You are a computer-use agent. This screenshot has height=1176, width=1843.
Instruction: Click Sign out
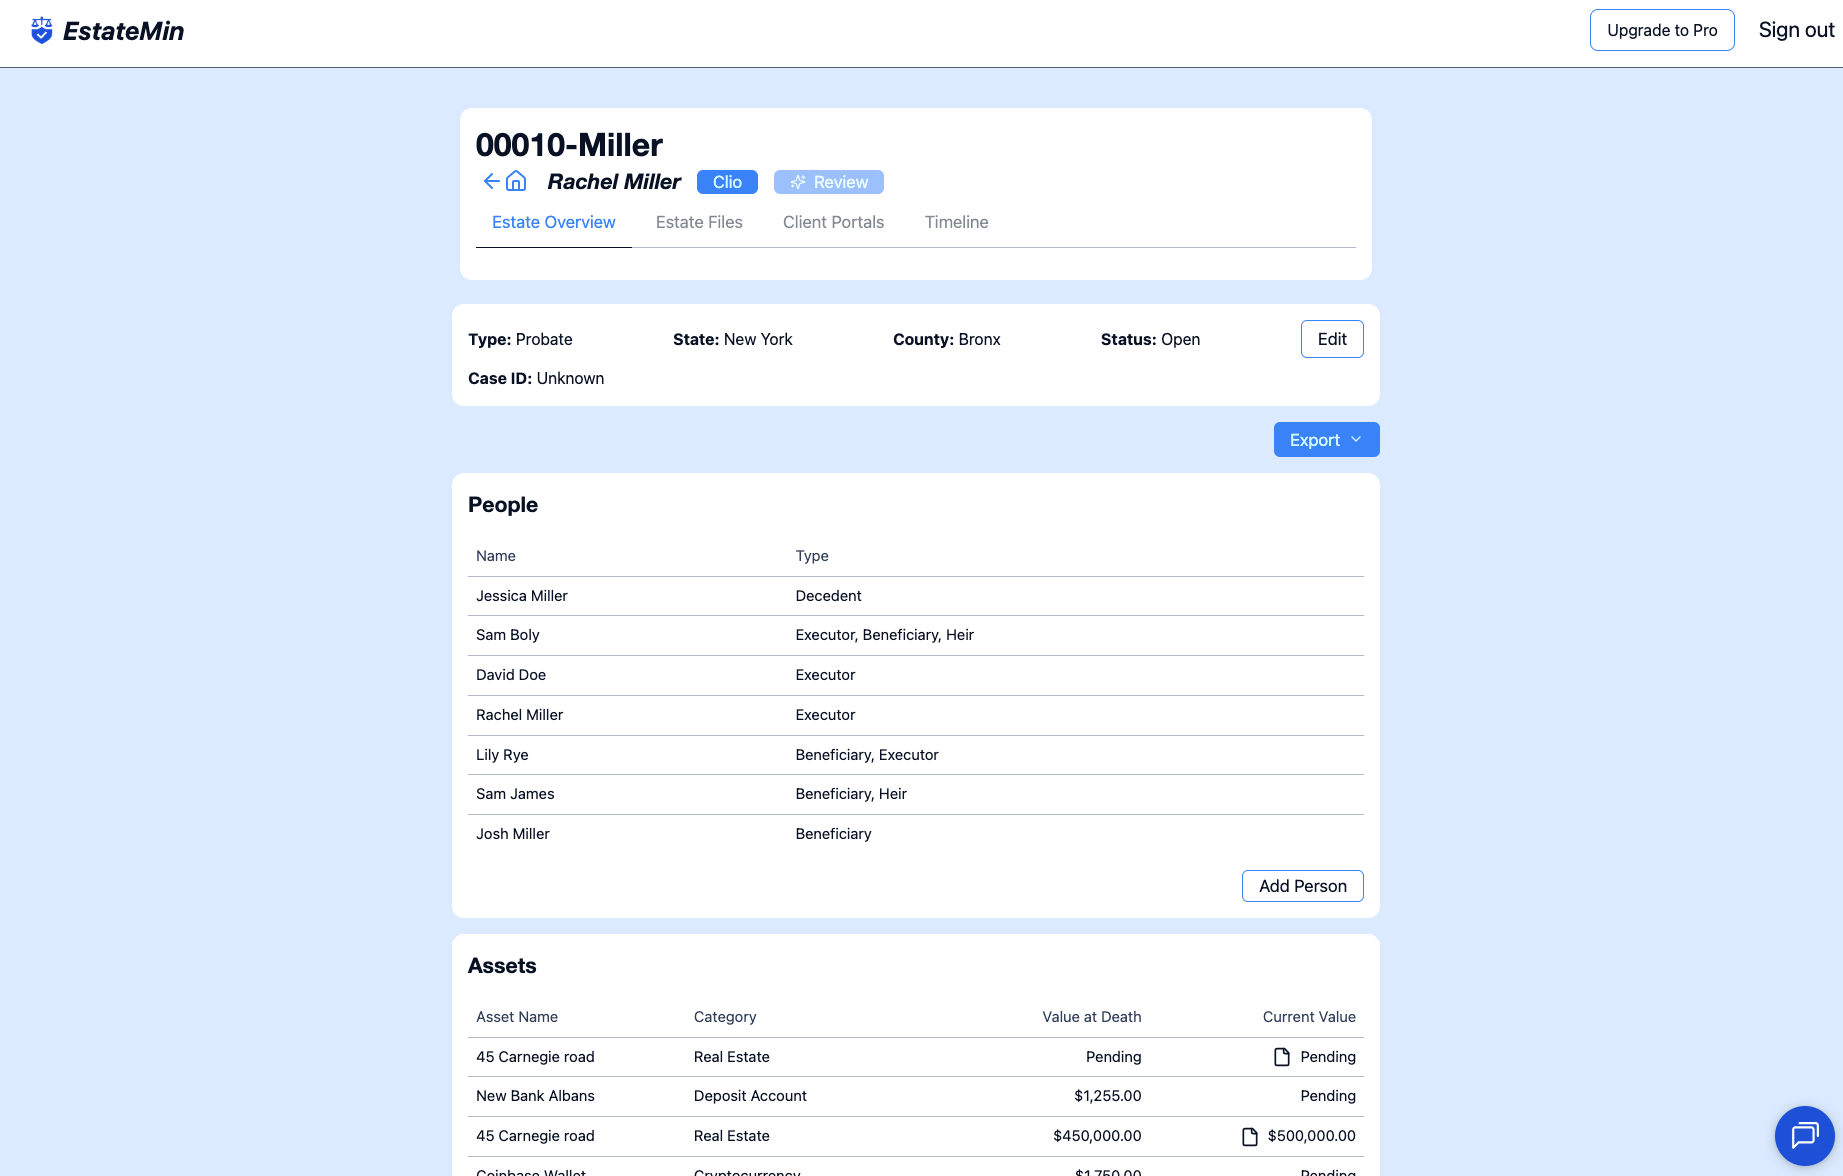[x=1796, y=30]
